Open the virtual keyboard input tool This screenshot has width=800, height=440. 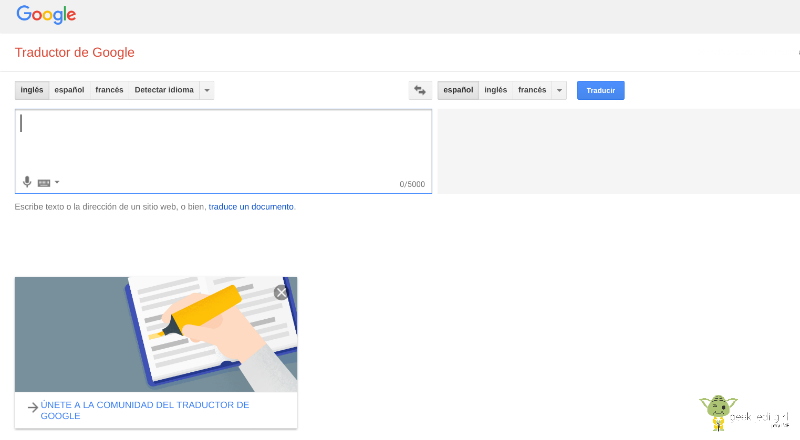44,183
